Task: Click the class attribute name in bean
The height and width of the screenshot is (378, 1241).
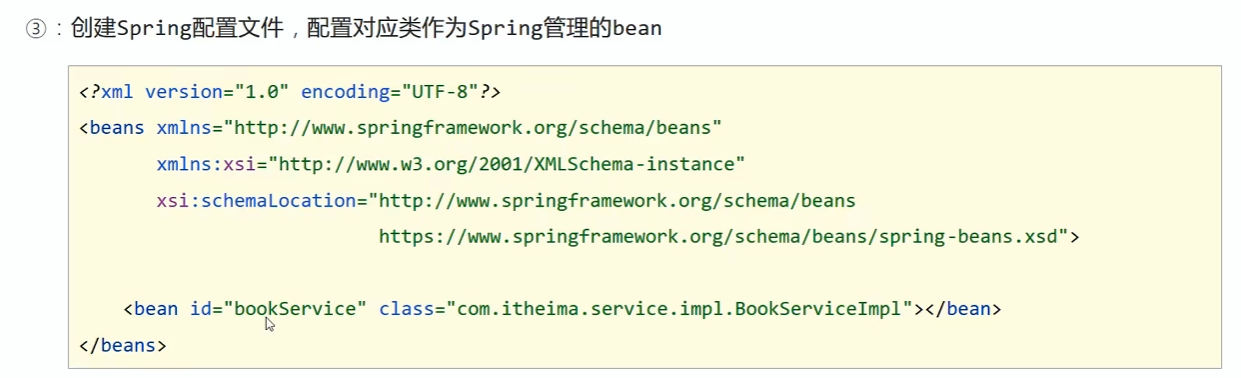Action: click(406, 309)
